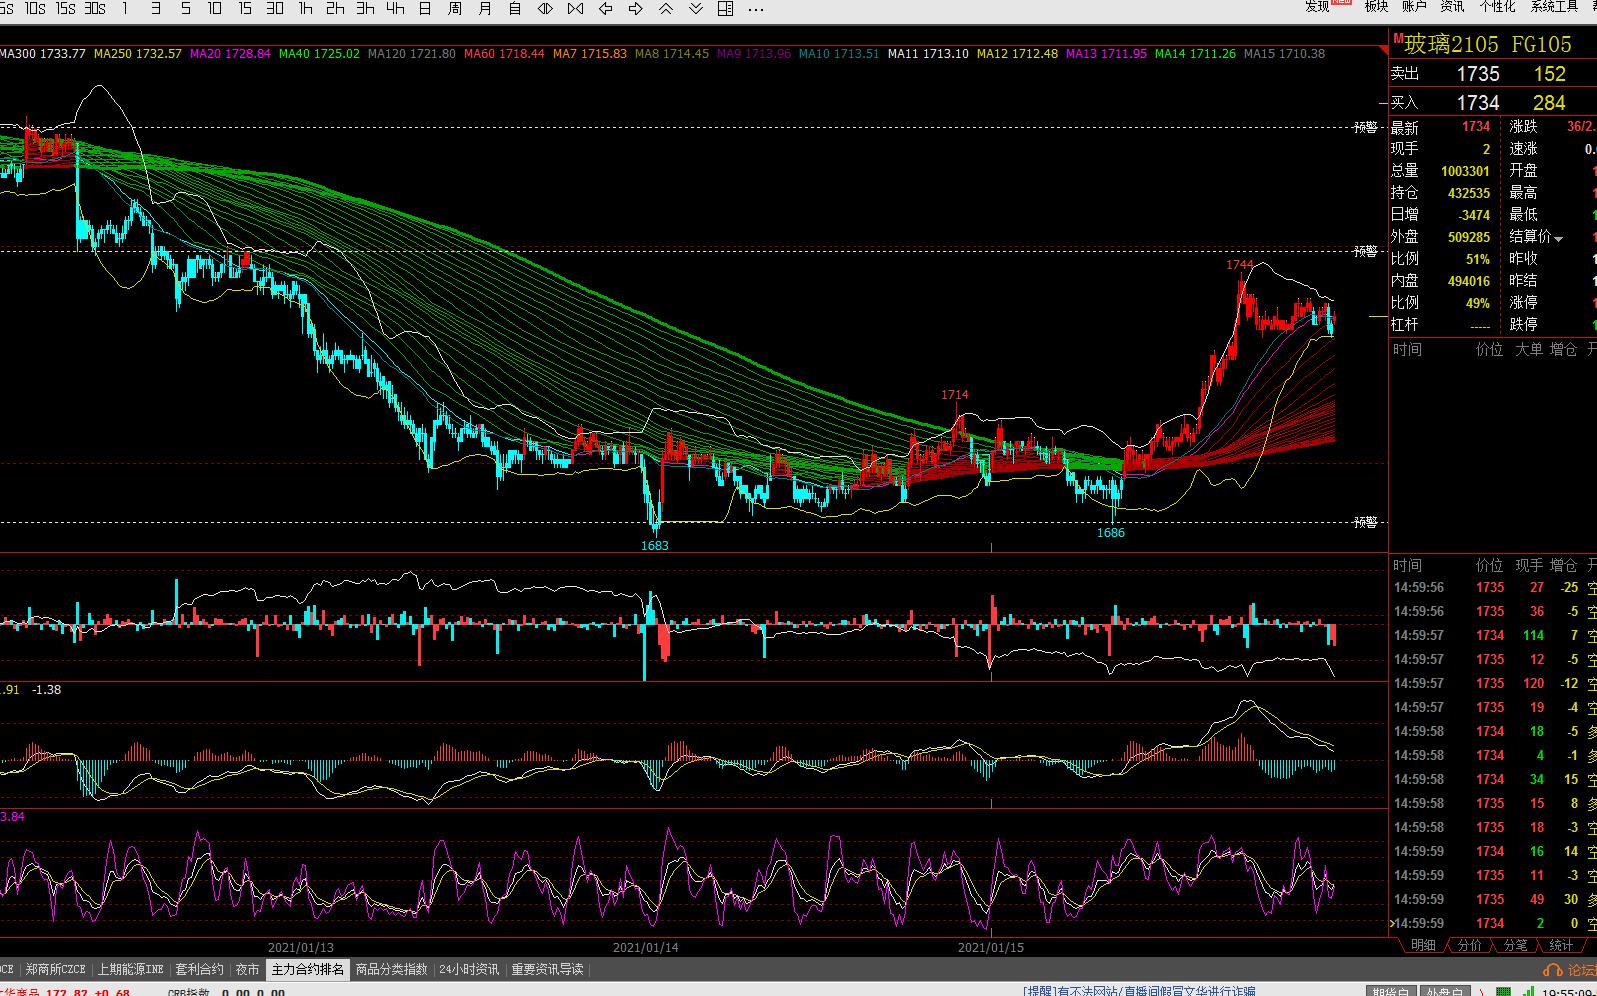Open the 个性化 menu
The image size is (1597, 996).
pos(1497,6)
